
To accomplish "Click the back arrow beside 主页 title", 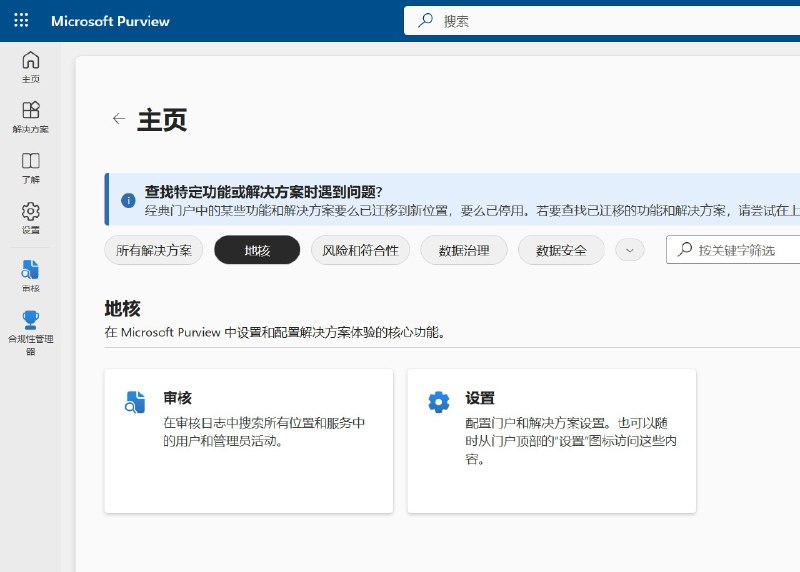I will pyautogui.click(x=119, y=119).
